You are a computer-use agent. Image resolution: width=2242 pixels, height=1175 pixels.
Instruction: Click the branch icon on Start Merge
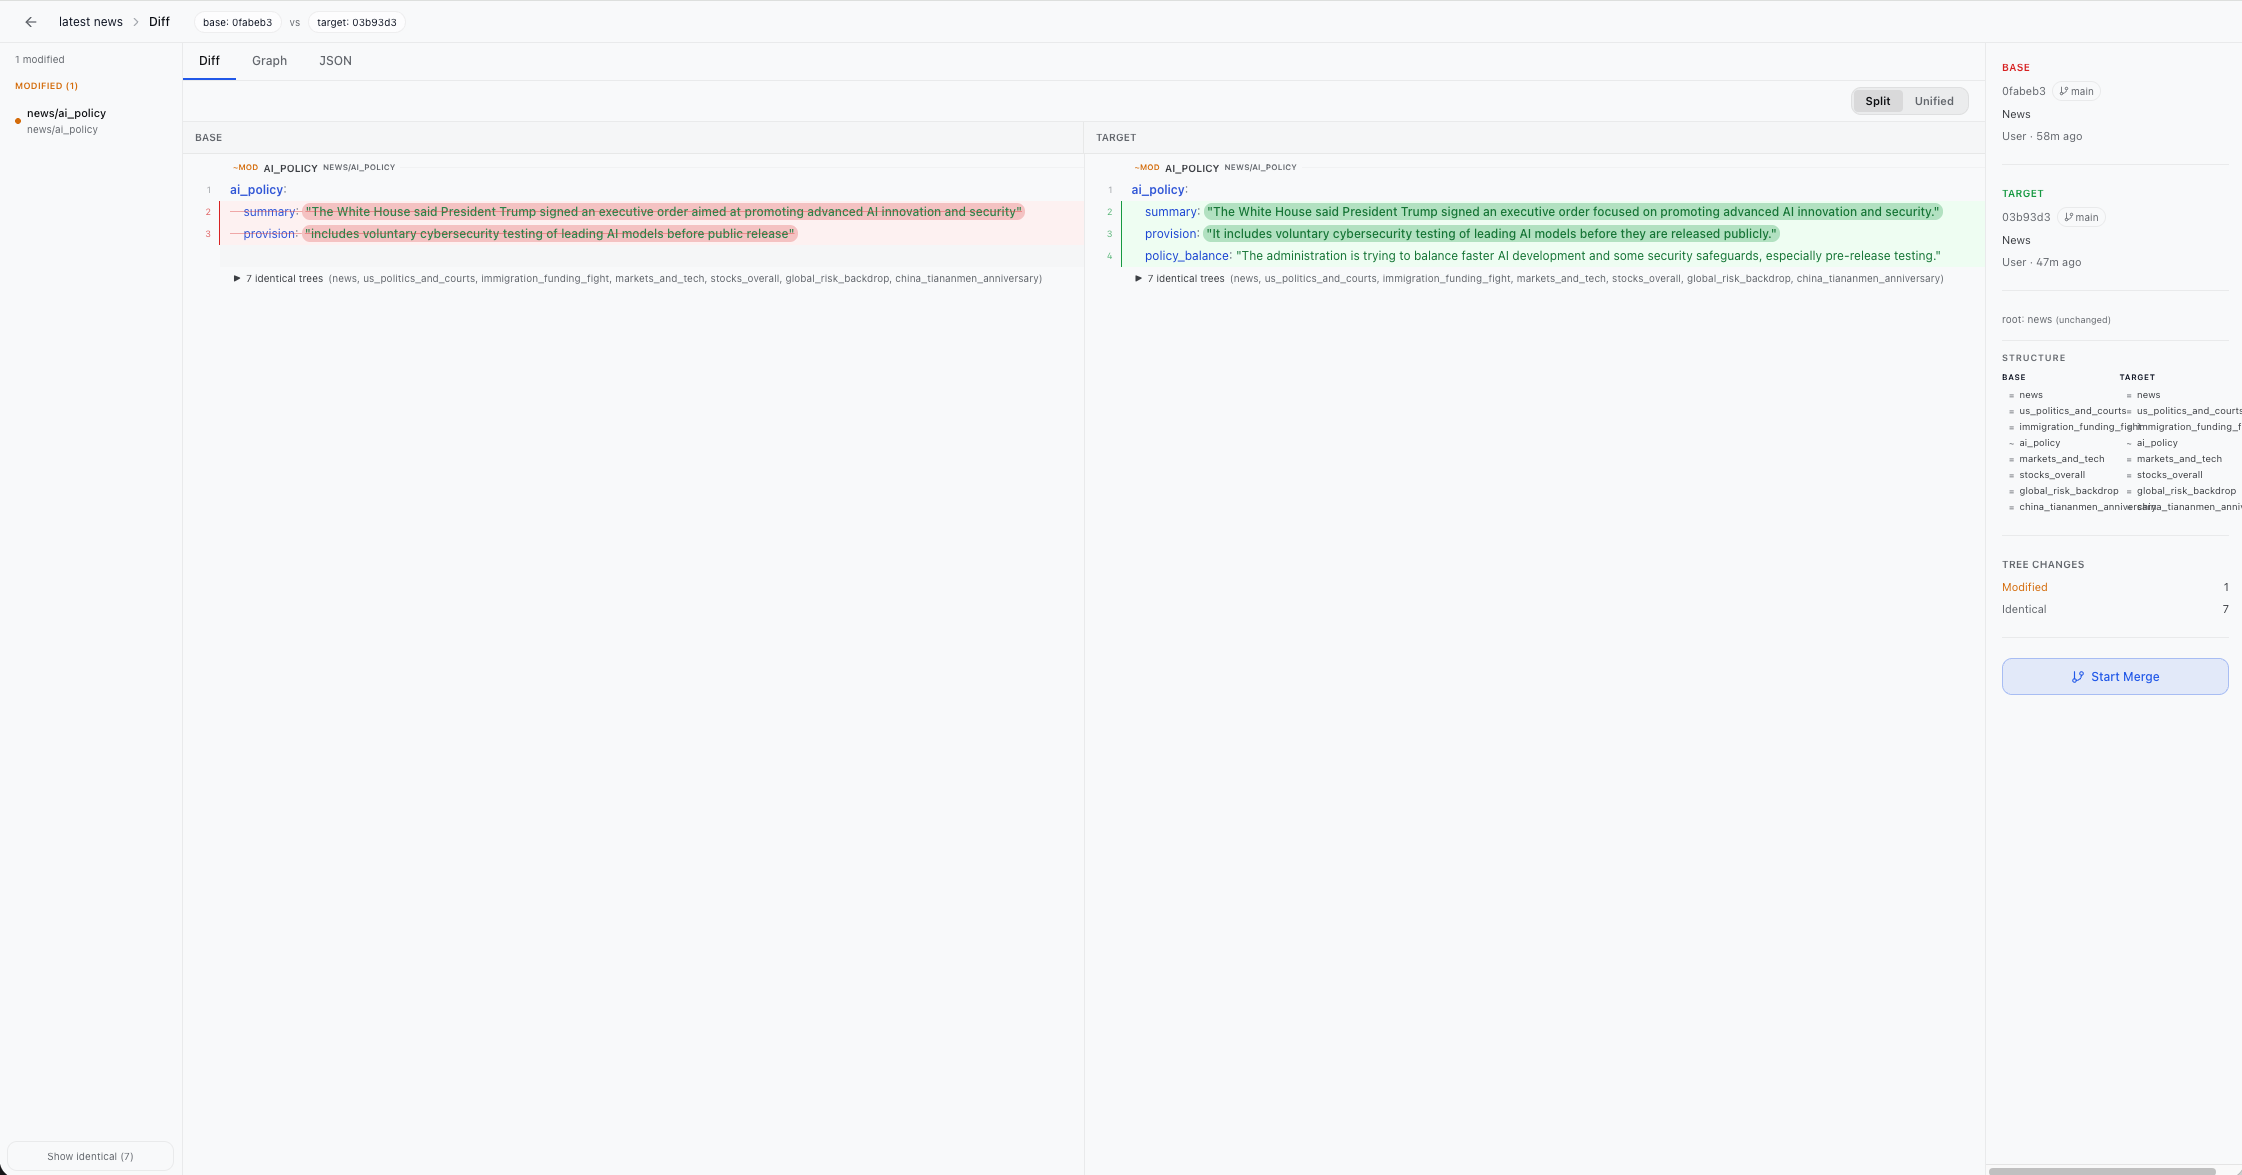(x=2078, y=677)
